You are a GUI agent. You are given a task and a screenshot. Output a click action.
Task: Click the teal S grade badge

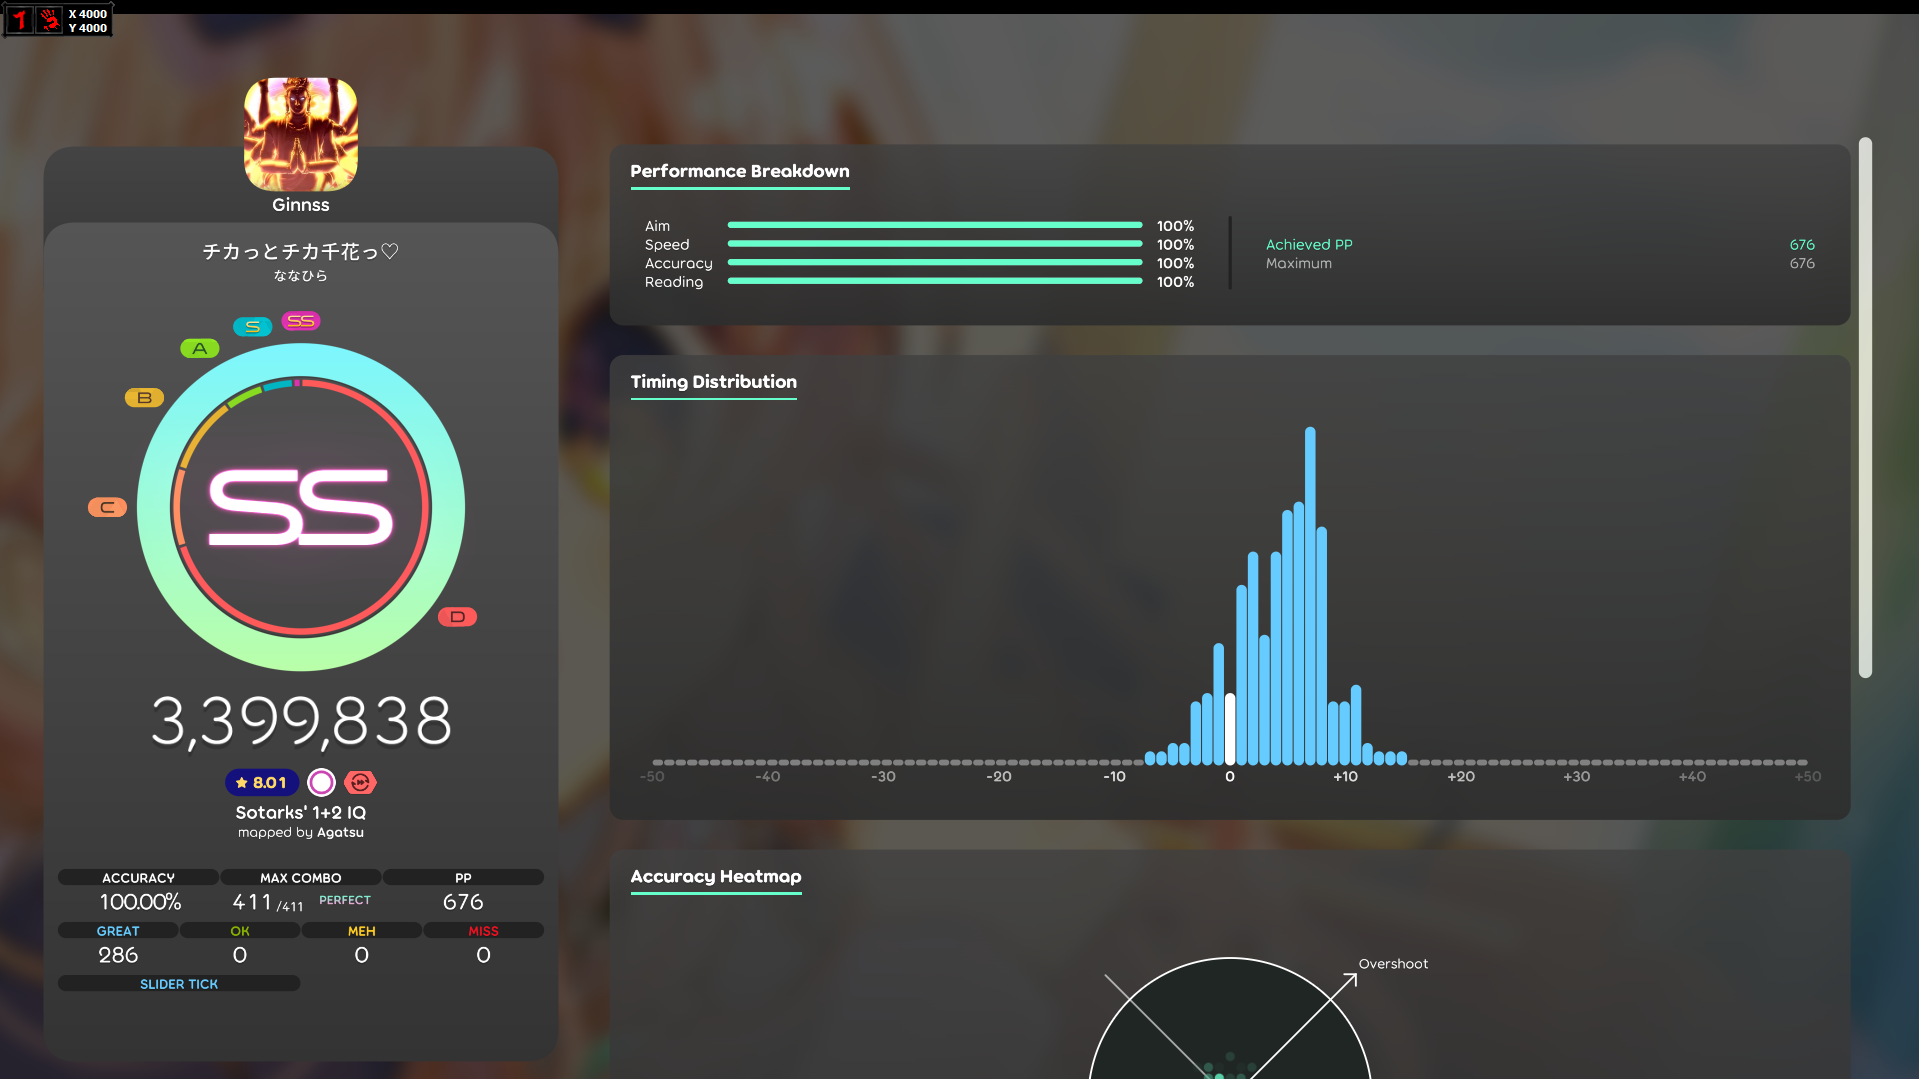click(x=253, y=327)
